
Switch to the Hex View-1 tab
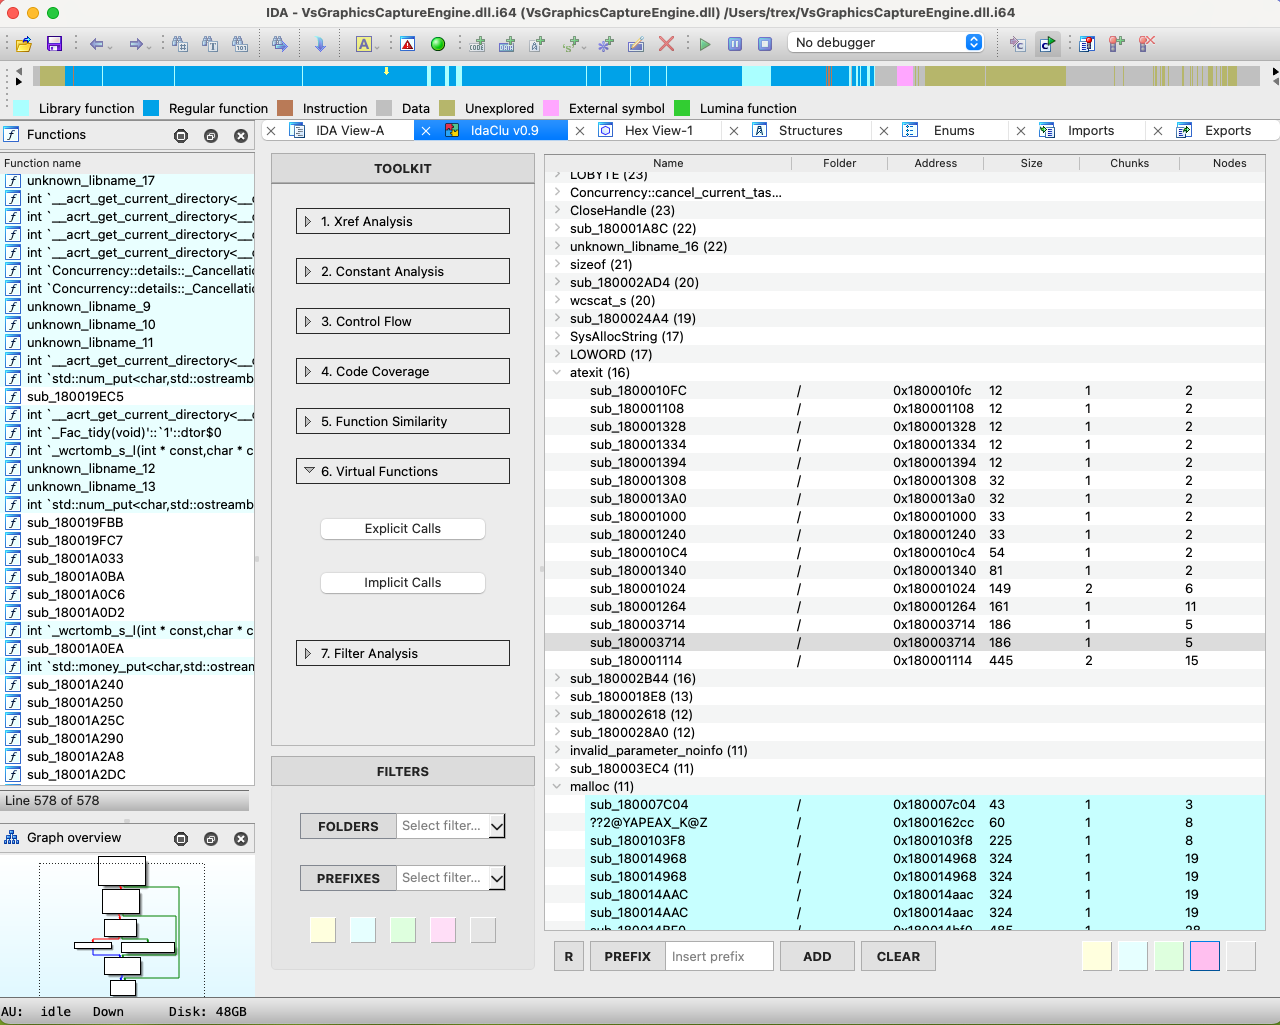tap(657, 131)
